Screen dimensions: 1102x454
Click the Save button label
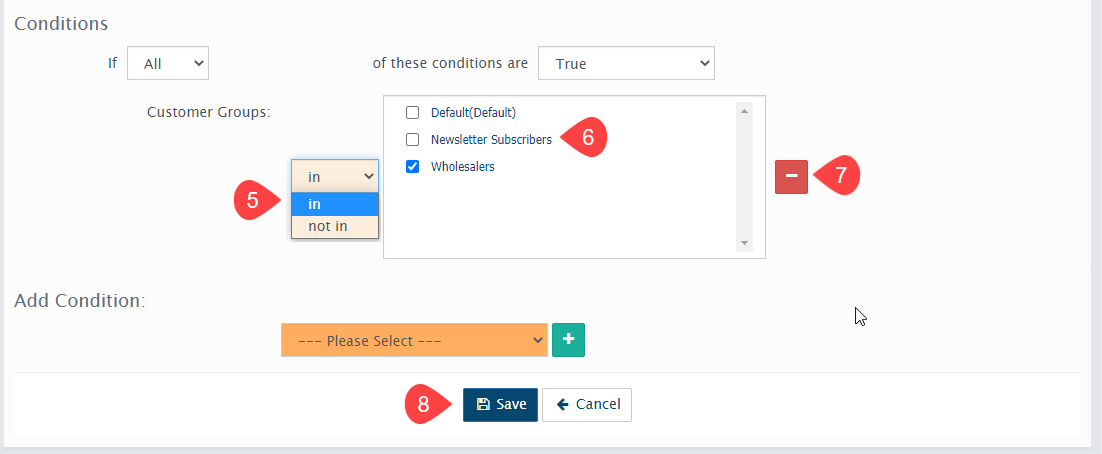coord(511,405)
